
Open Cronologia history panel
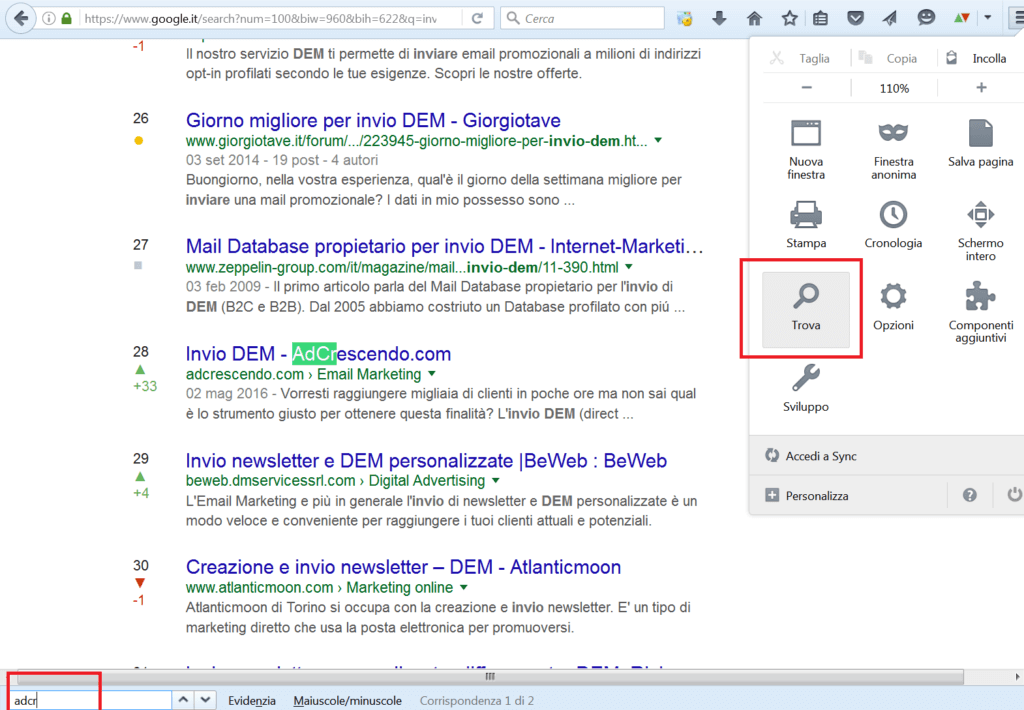[x=893, y=224]
